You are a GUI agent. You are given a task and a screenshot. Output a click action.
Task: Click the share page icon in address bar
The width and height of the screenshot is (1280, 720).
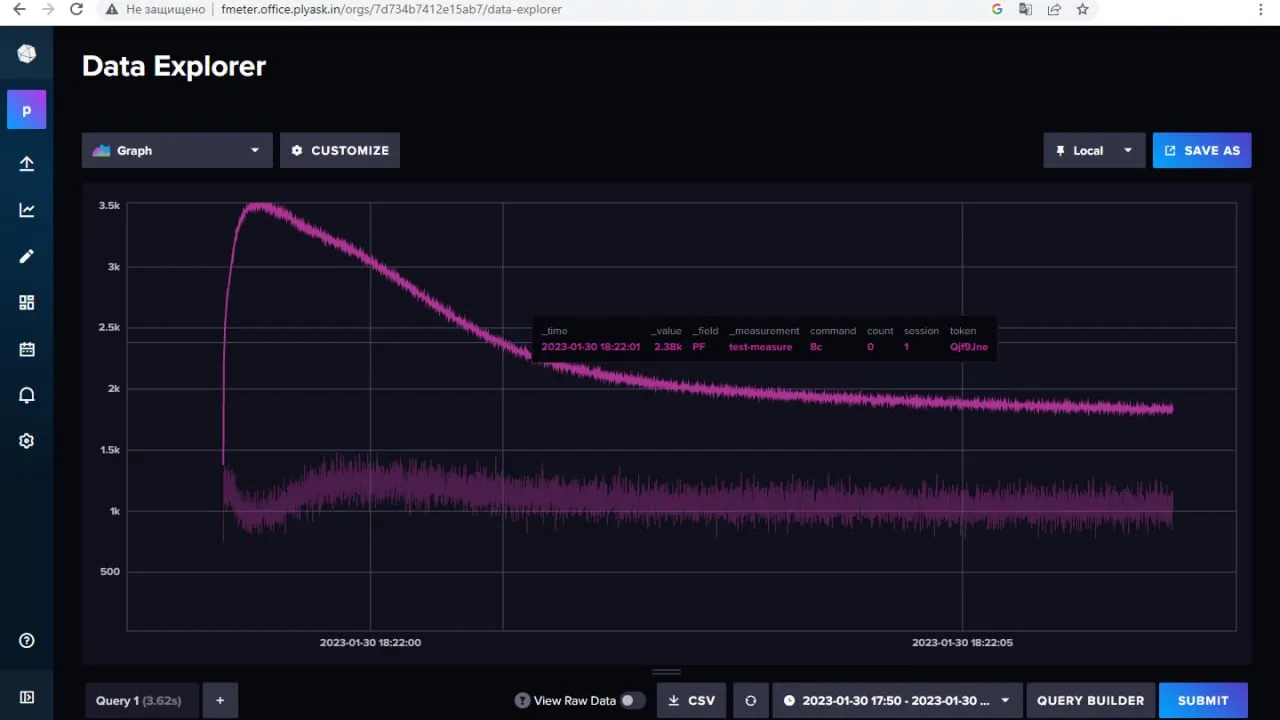tap(1054, 9)
